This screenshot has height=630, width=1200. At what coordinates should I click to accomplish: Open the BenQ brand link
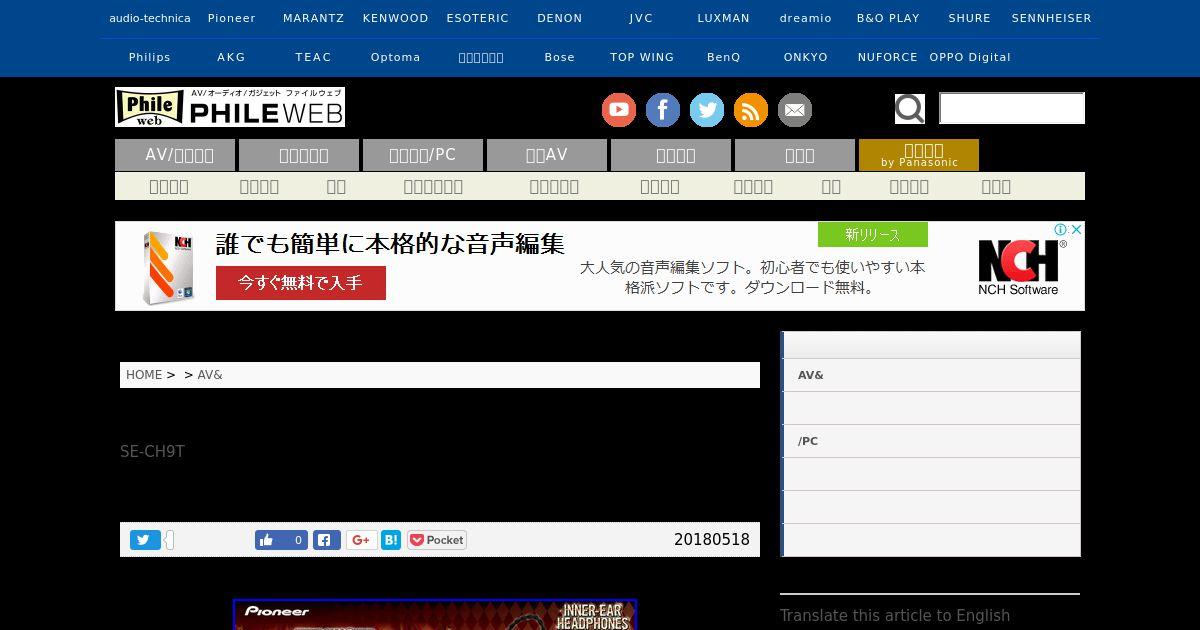point(724,57)
